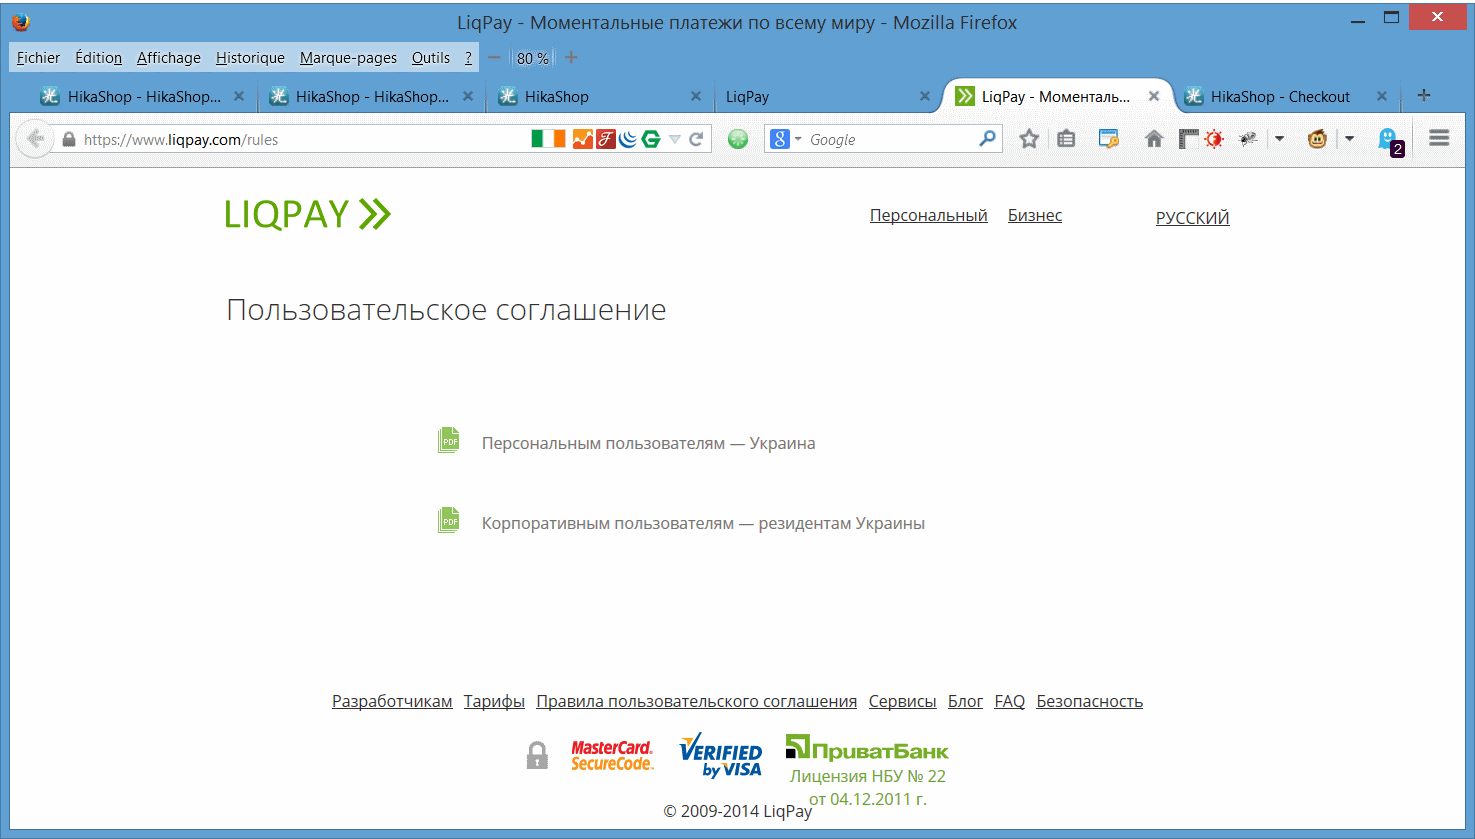Image resolution: width=1475 pixels, height=839 pixels.
Task: Switch to the LiqPay tab
Action: [826, 97]
